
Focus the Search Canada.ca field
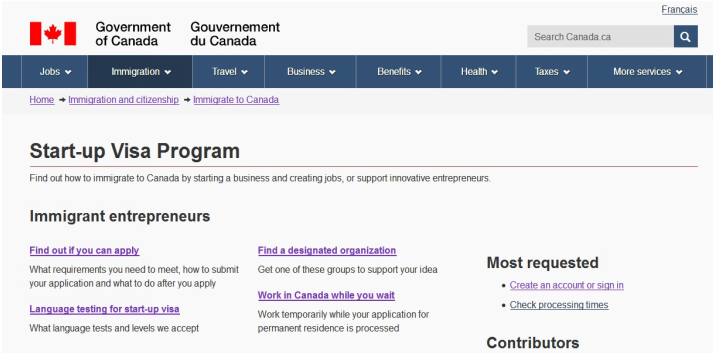pyautogui.click(x=600, y=36)
